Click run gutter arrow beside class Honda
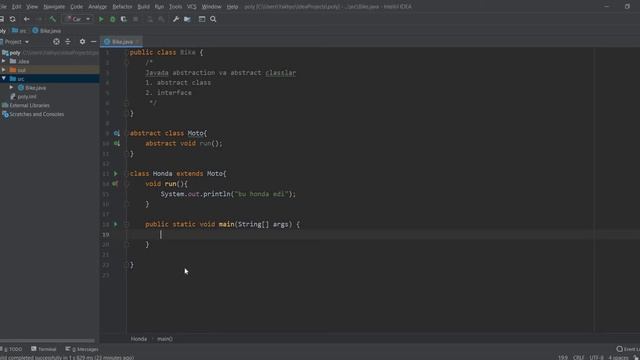Image resolution: width=640 pixels, height=360 pixels. tap(116, 174)
